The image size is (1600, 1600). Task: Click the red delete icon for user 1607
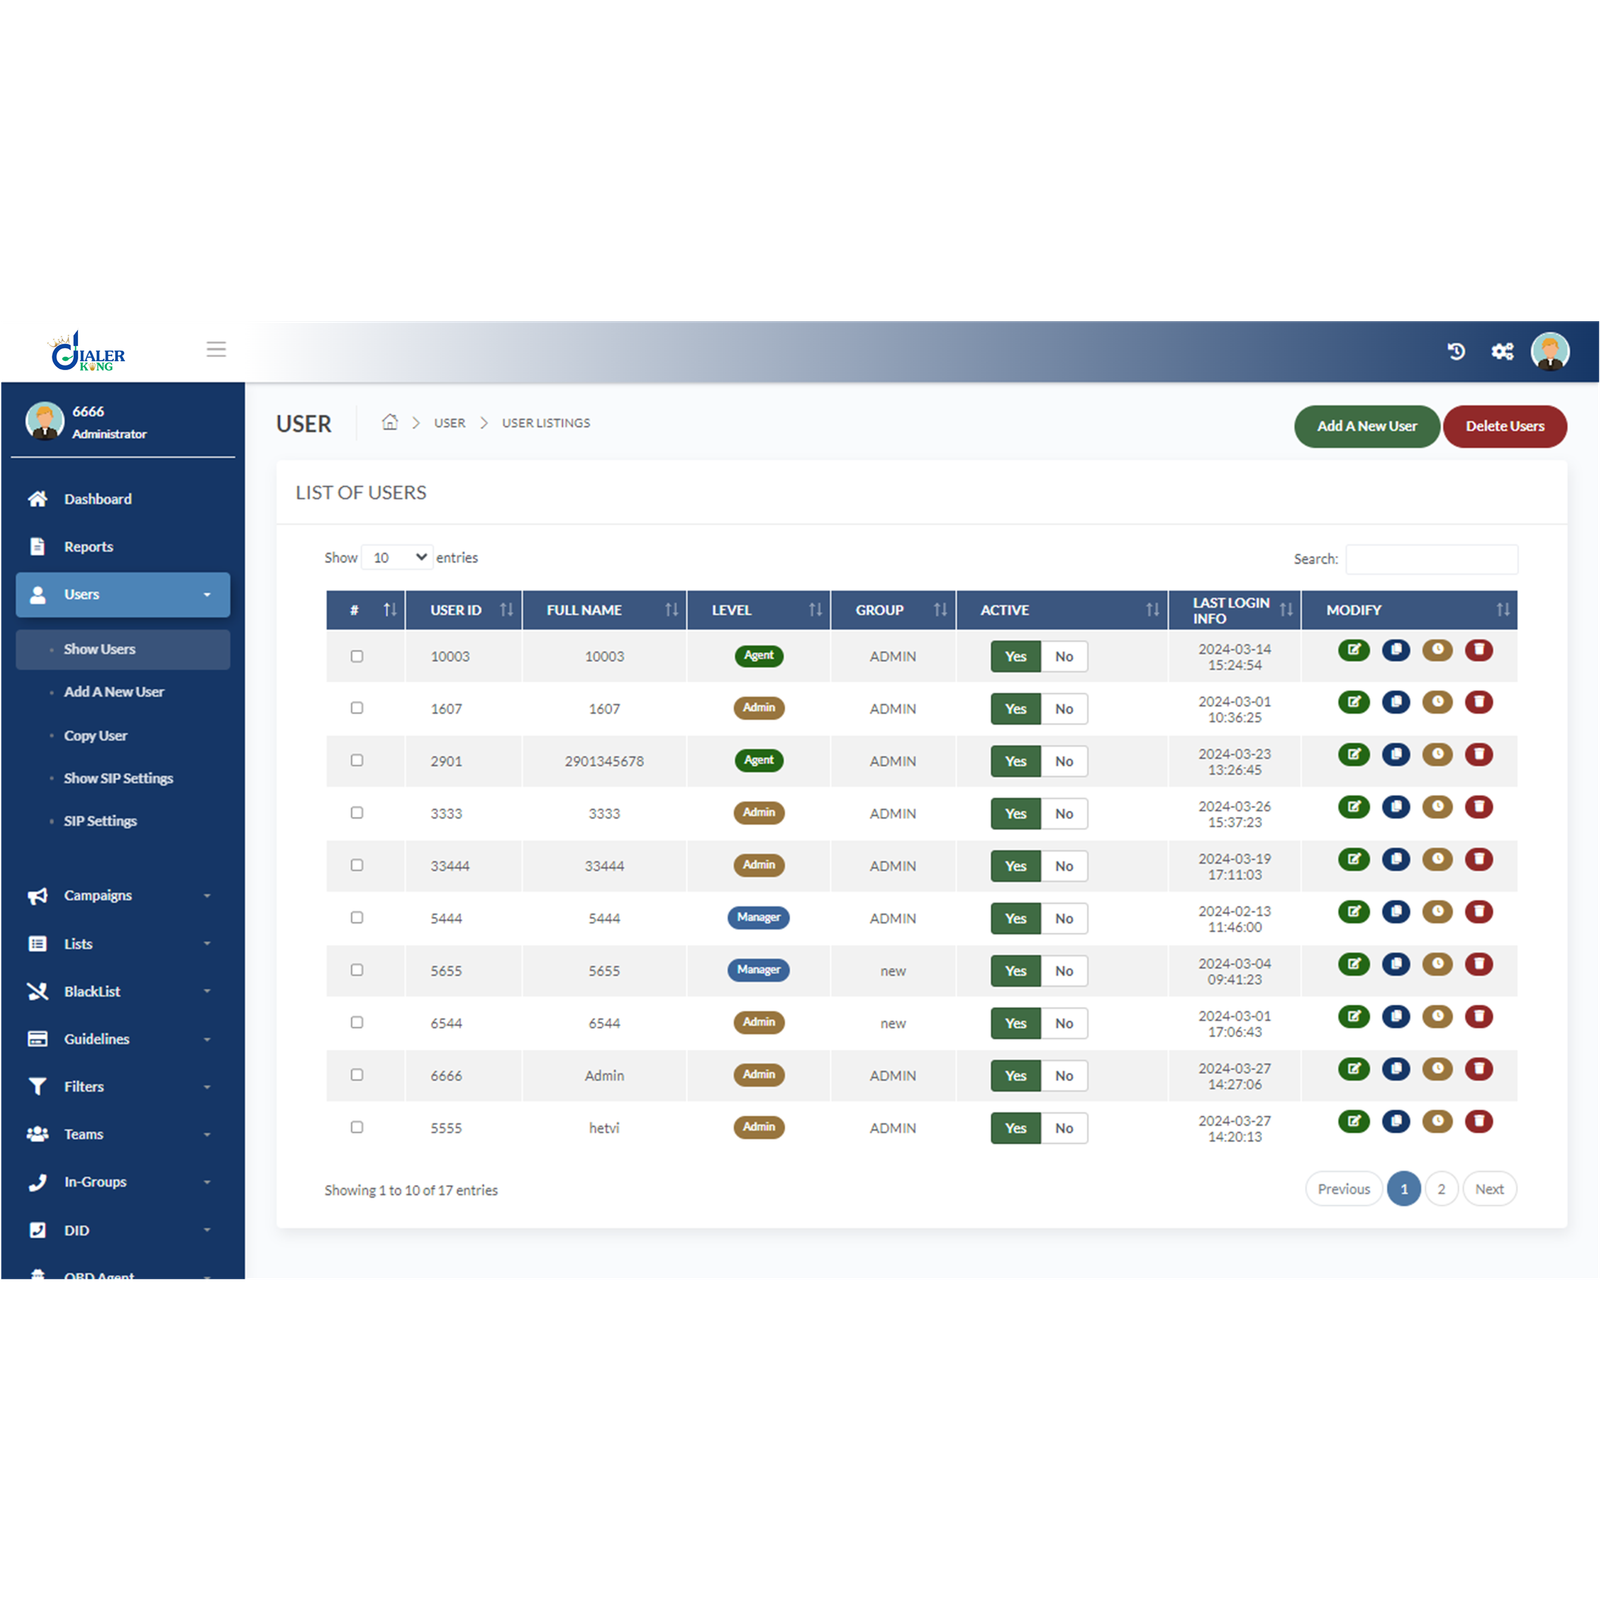click(x=1479, y=702)
